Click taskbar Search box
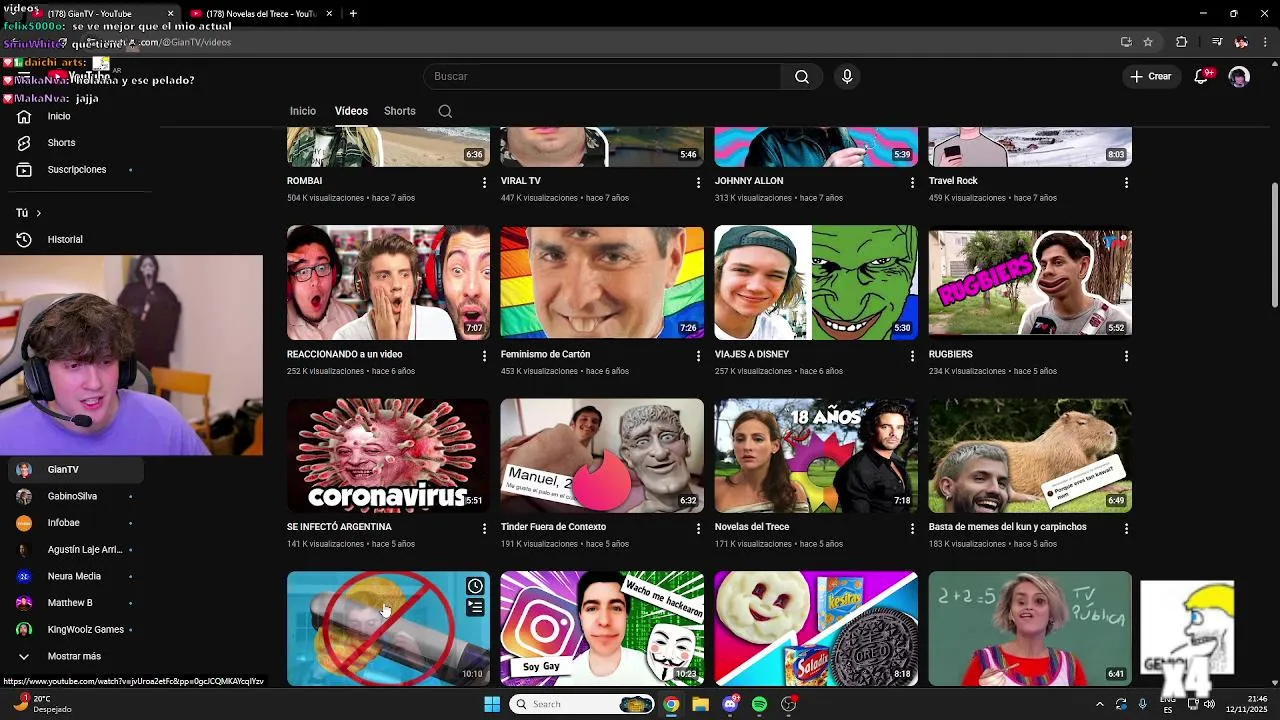1280x720 pixels. [x=582, y=704]
